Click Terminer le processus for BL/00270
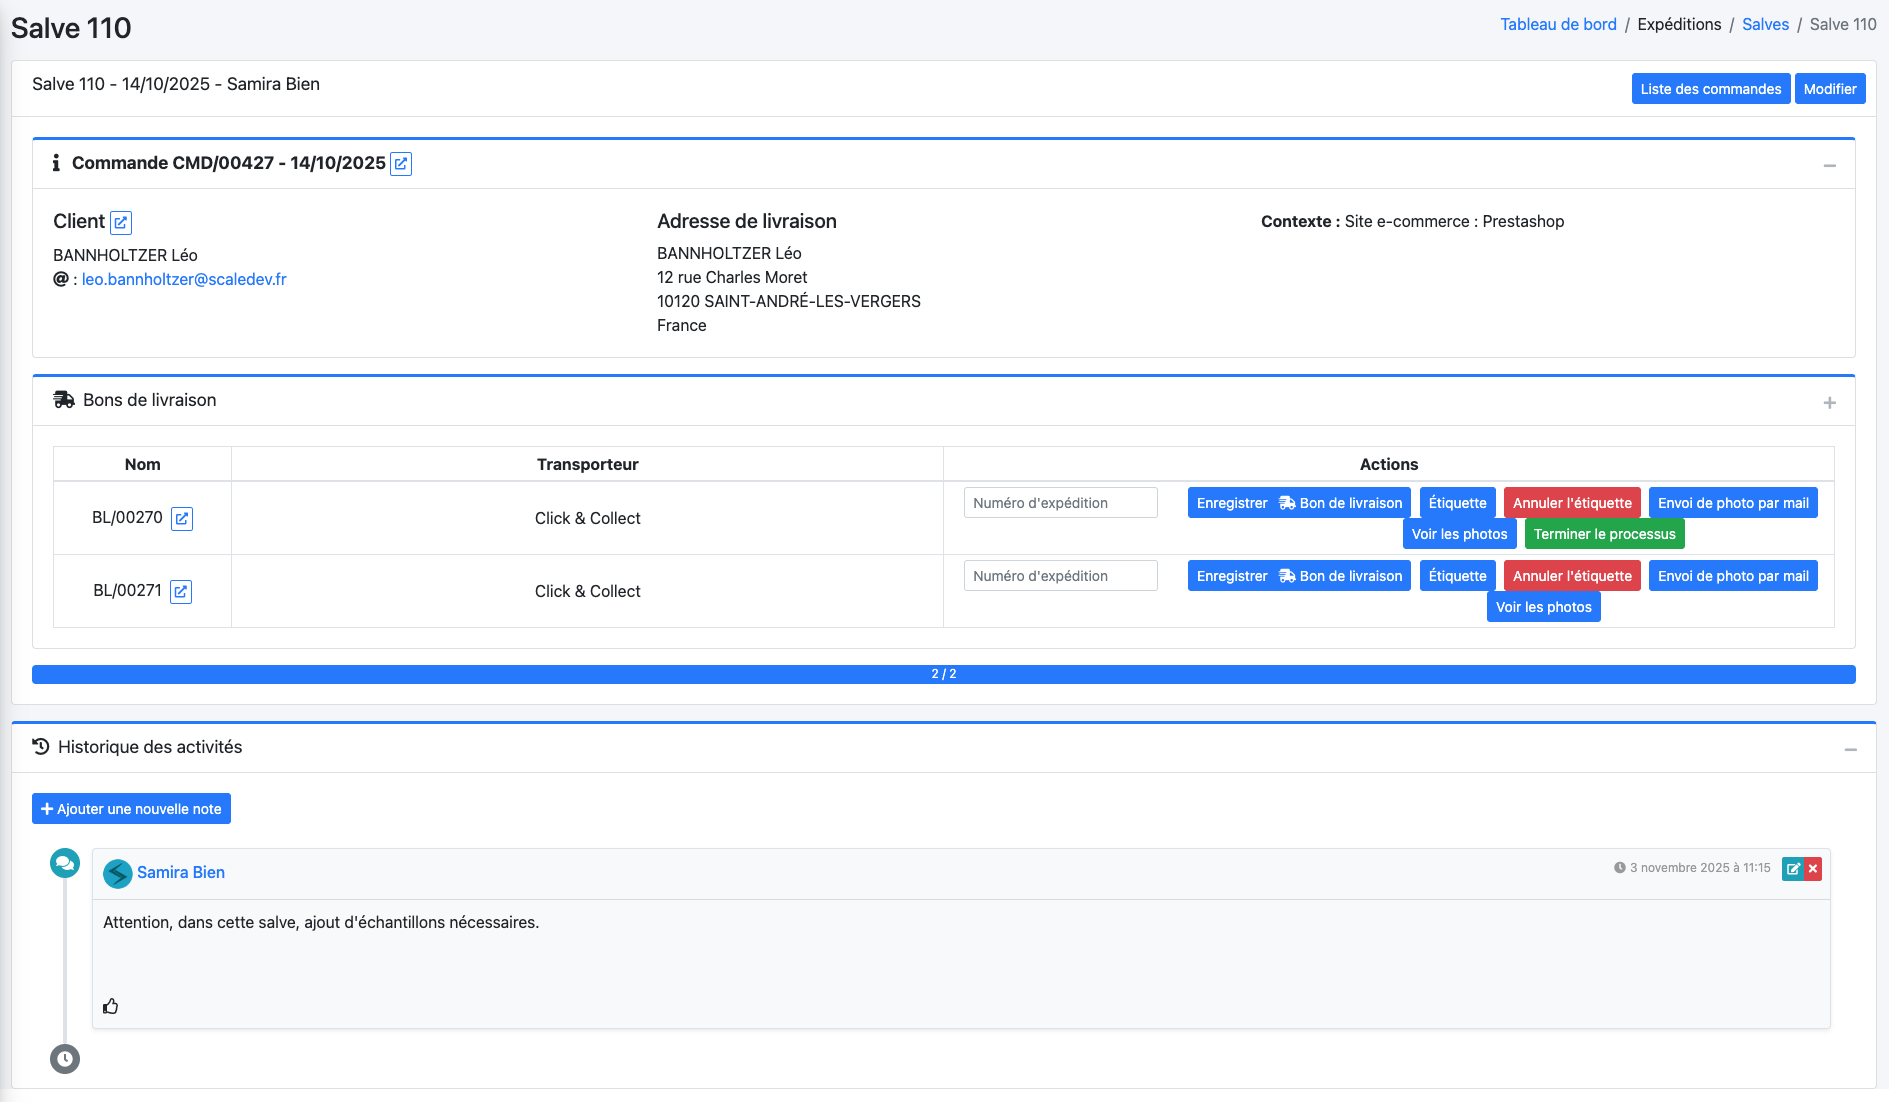 click(1604, 534)
